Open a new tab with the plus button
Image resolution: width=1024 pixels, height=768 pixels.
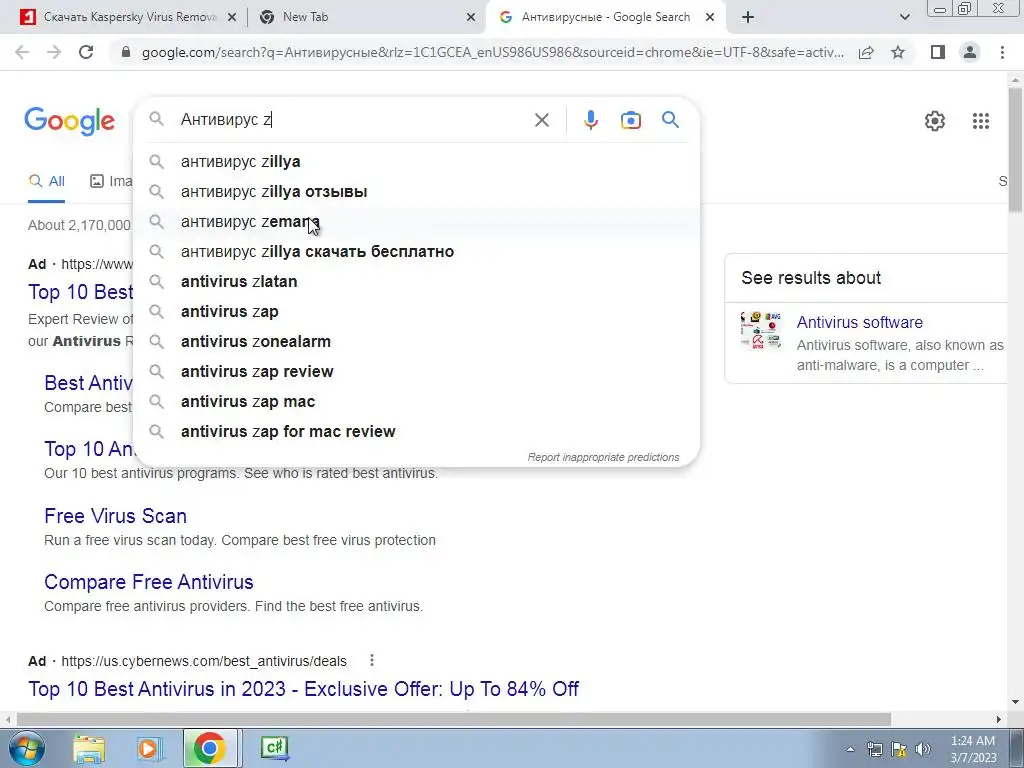748,18
